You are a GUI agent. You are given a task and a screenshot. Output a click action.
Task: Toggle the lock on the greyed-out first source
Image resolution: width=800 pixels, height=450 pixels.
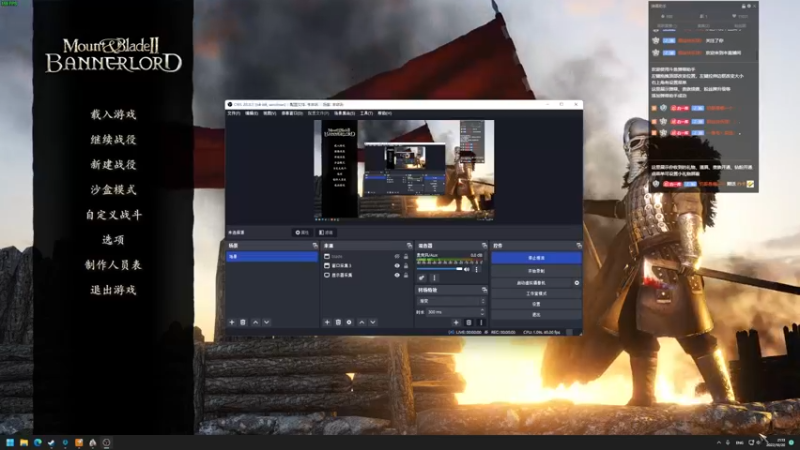[406, 256]
